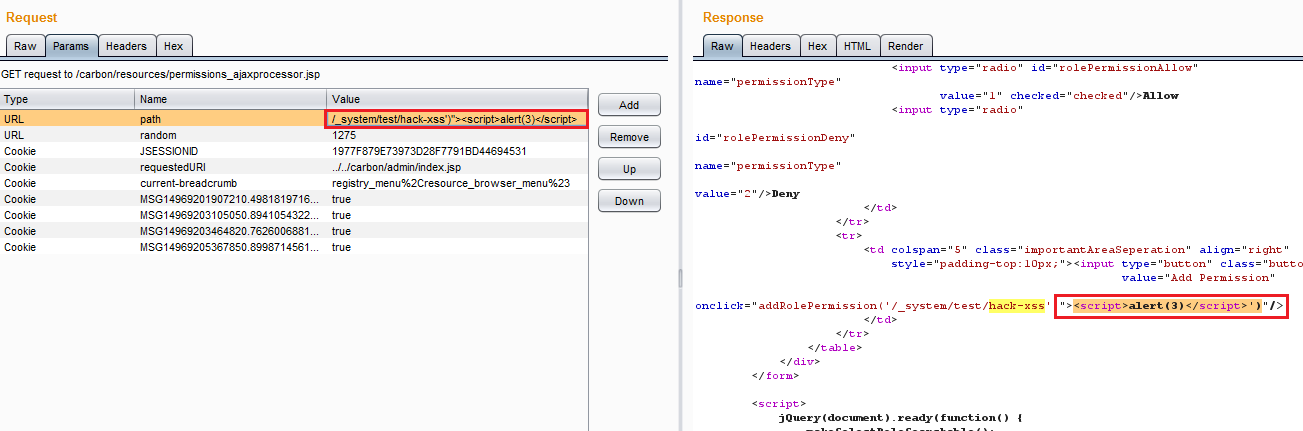The image size is (1303, 431).
Task: Sort parameters by Name column header
Action: click(x=230, y=99)
